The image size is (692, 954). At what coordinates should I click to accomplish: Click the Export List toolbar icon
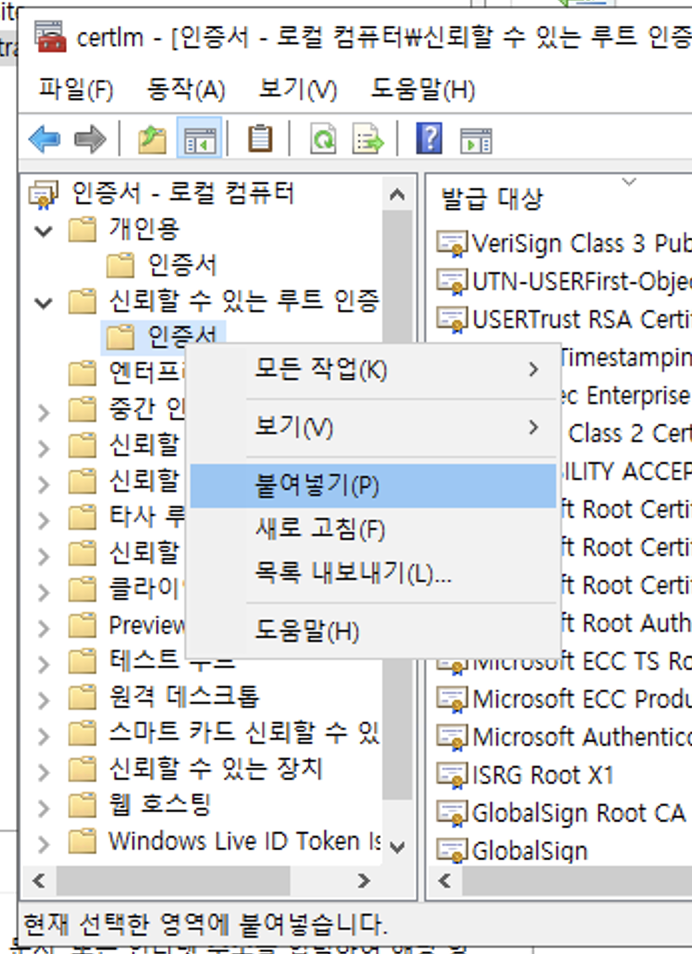368,139
